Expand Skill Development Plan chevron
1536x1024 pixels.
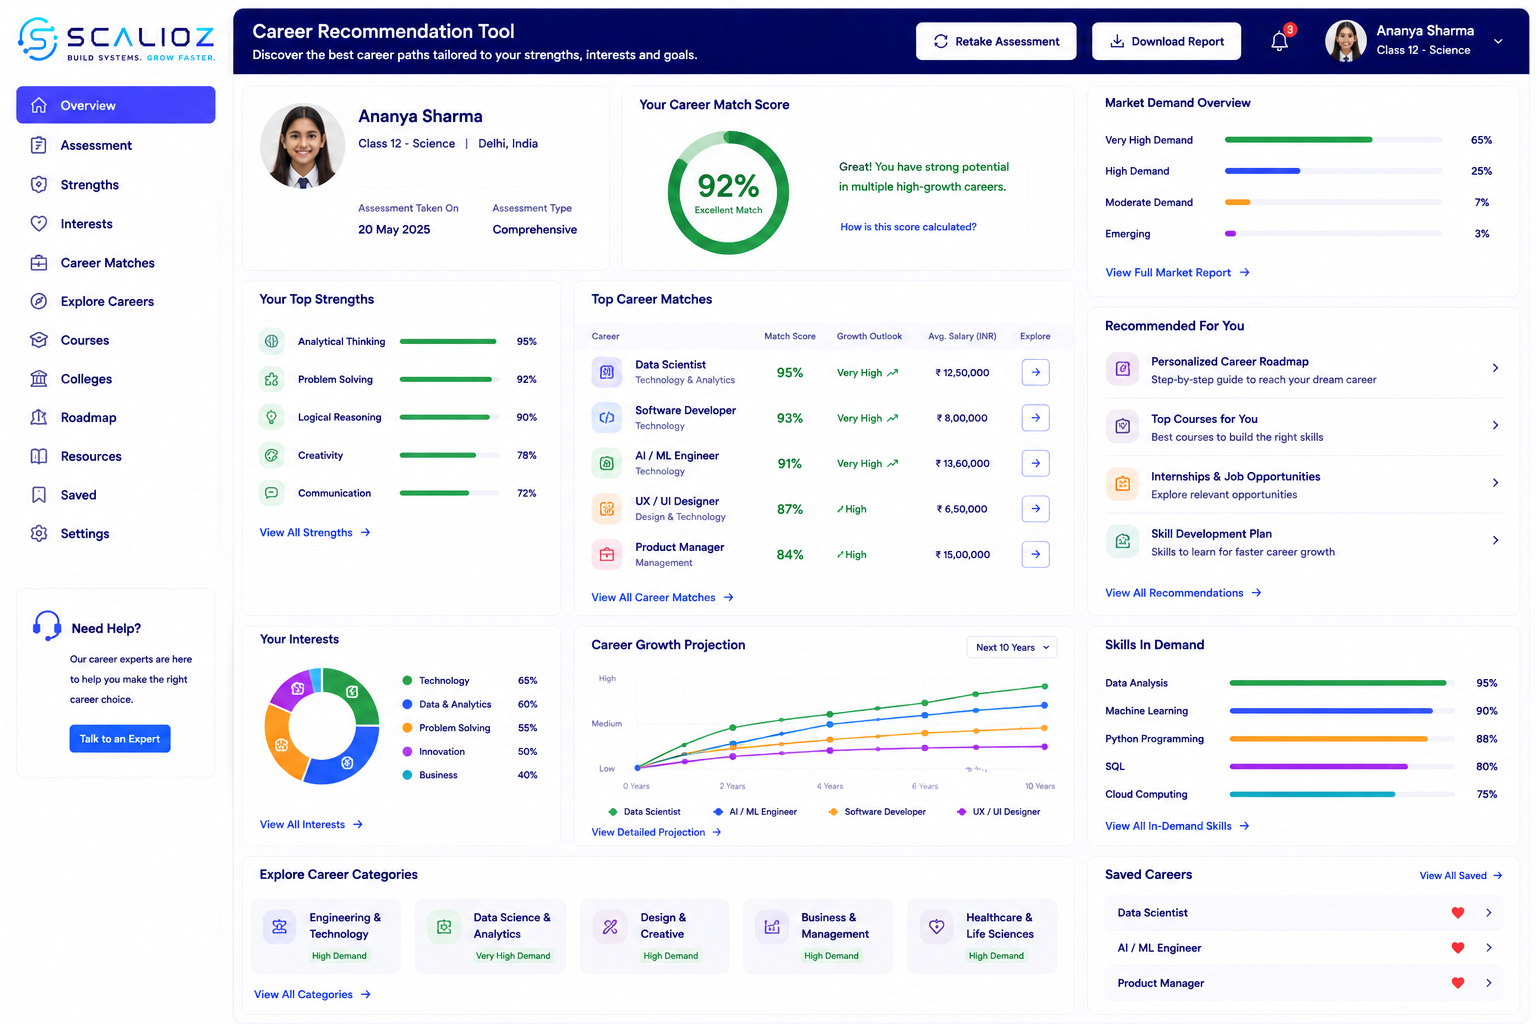pos(1495,540)
